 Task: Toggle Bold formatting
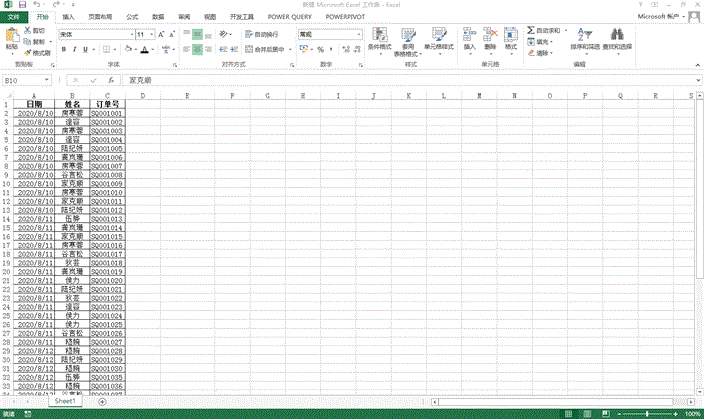[x=62, y=49]
